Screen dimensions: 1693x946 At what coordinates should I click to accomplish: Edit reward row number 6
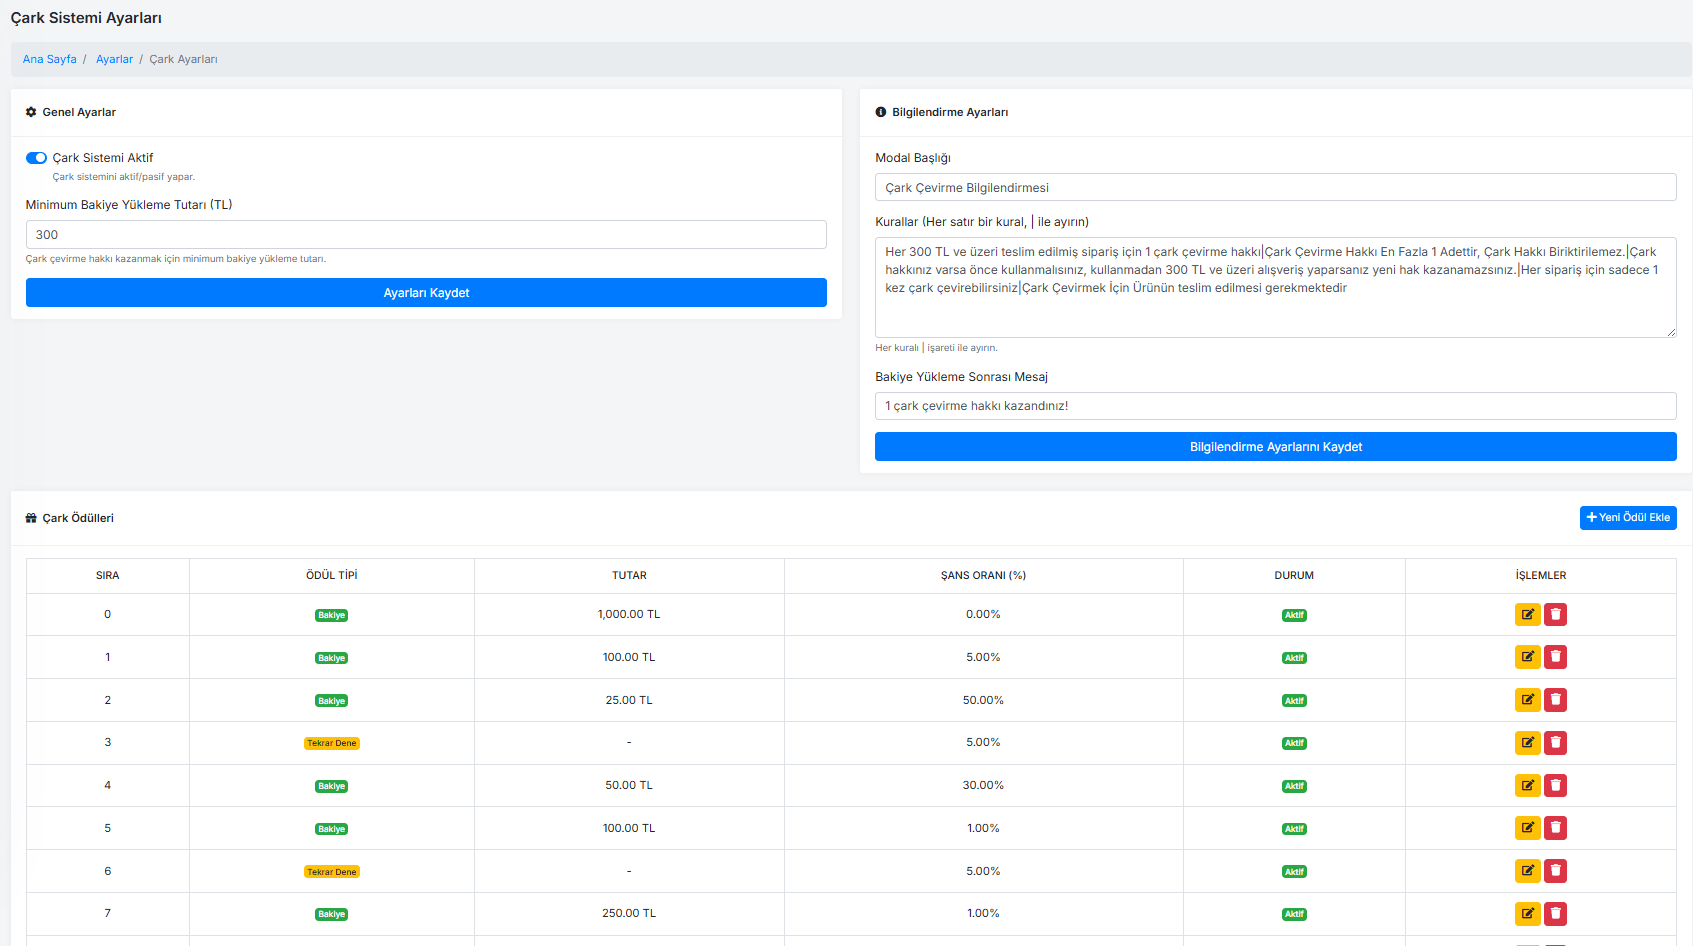click(x=1527, y=871)
